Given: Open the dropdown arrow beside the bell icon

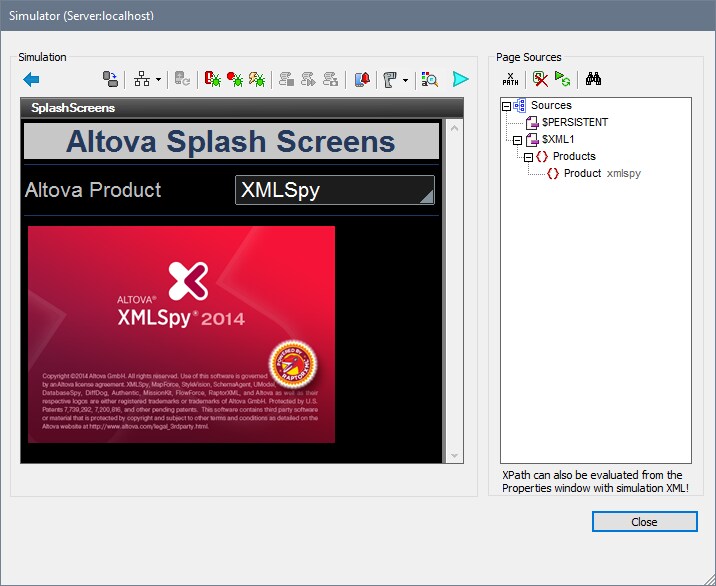Looking at the screenshot, I should point(405,80).
